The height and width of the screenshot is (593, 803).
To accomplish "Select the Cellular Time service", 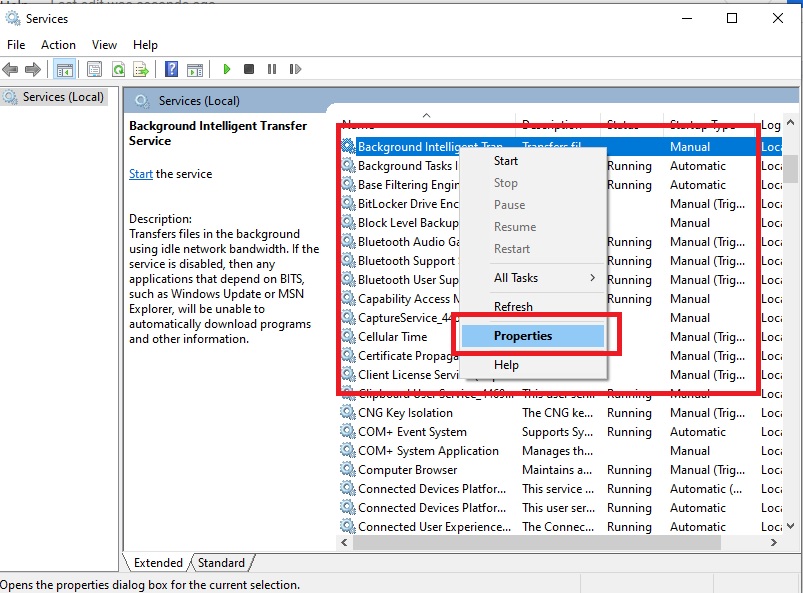I will (392, 336).
